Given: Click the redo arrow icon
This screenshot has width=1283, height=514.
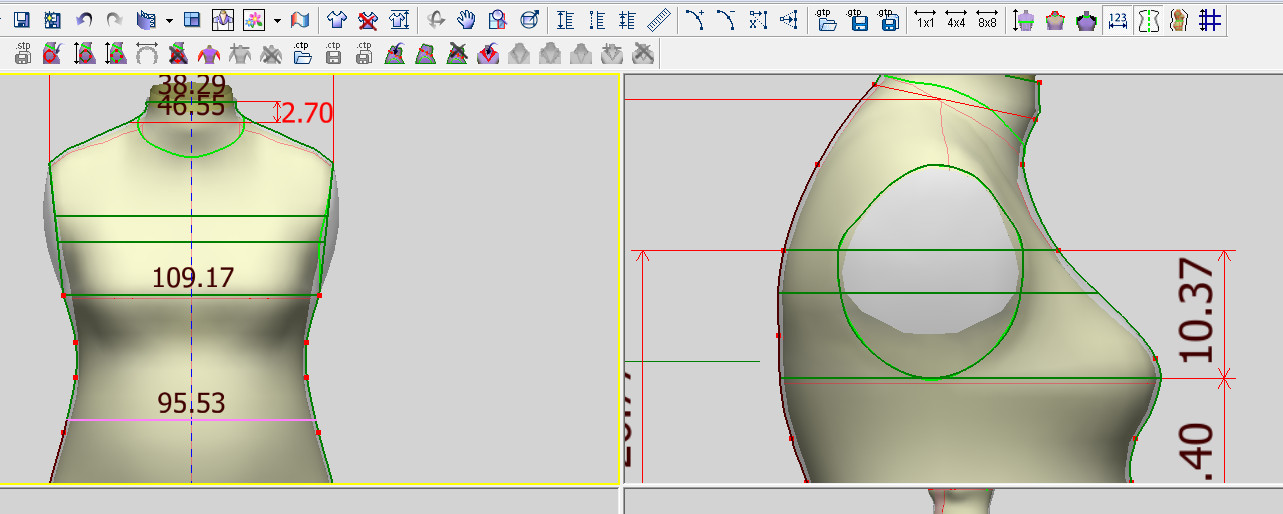Looking at the screenshot, I should 115,19.
